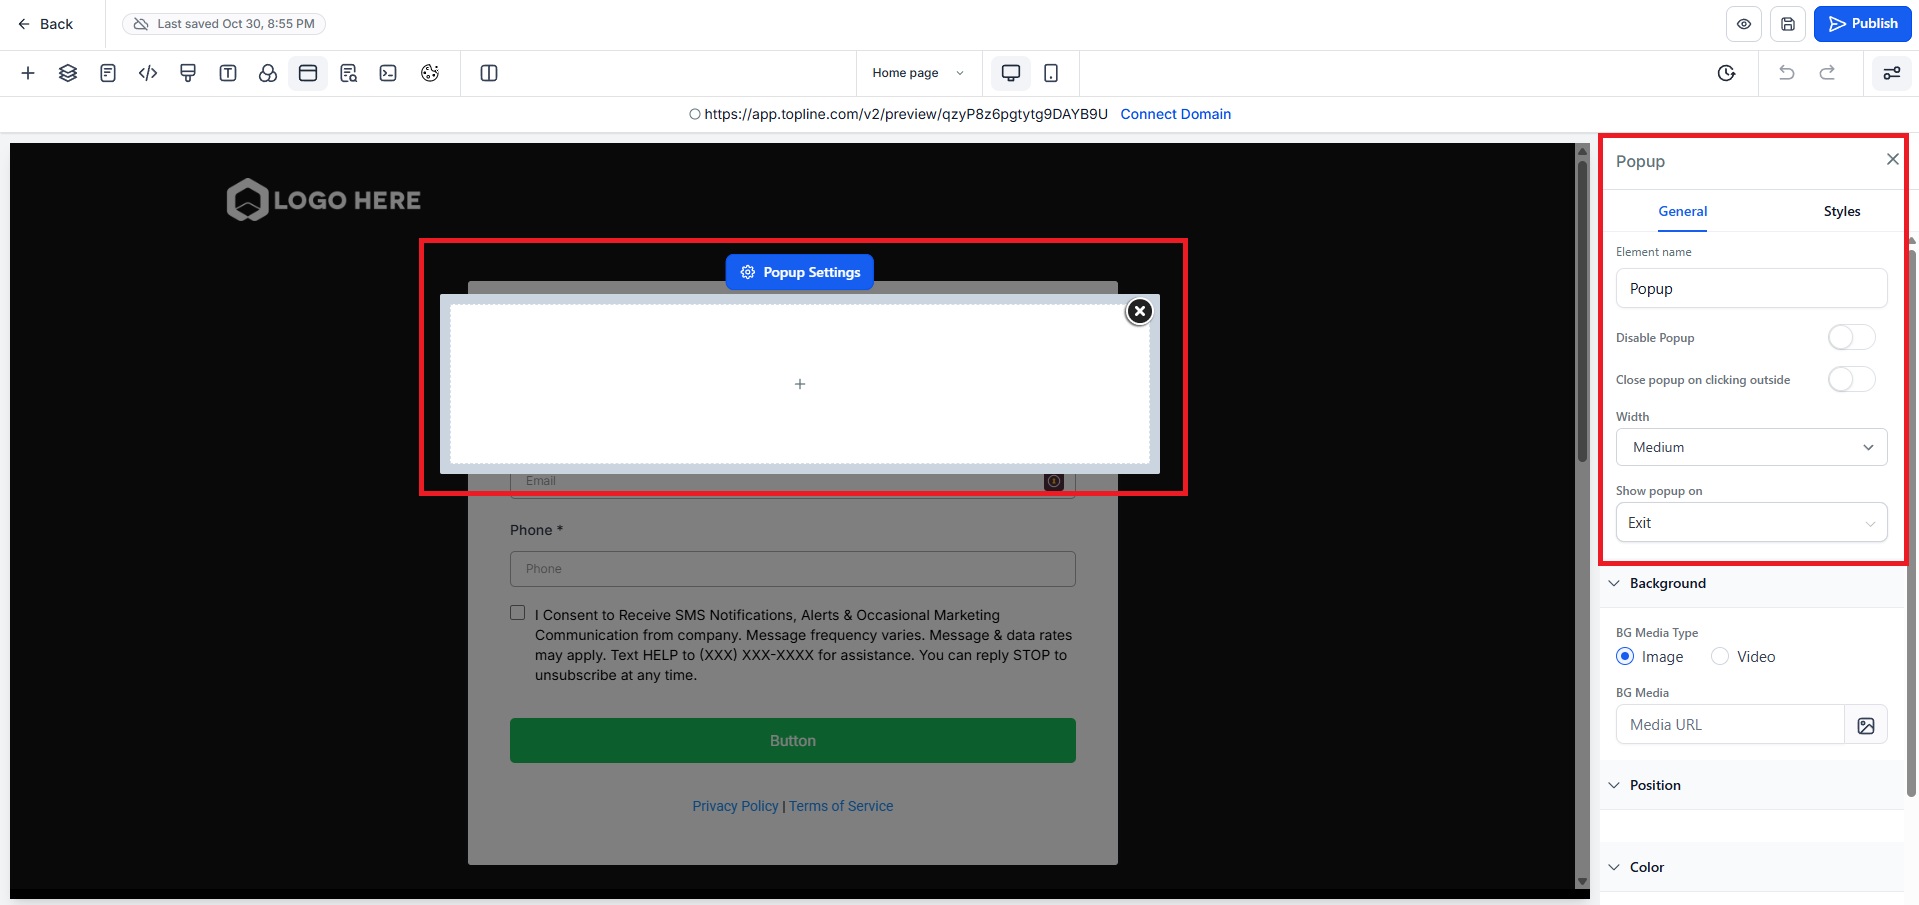
Task: Click the Back button
Action: click(45, 24)
